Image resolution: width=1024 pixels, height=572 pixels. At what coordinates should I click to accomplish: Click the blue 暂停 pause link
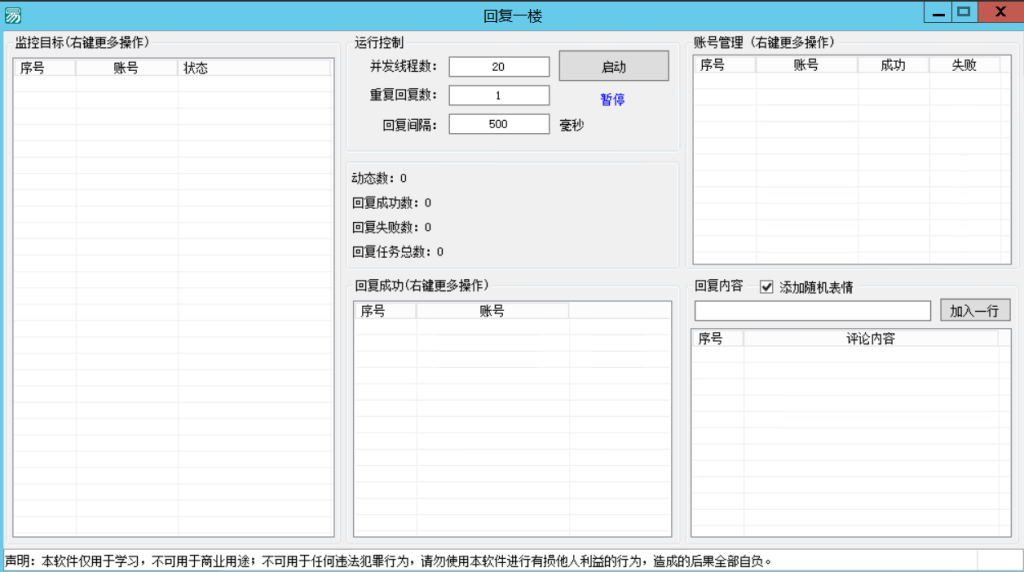612,100
